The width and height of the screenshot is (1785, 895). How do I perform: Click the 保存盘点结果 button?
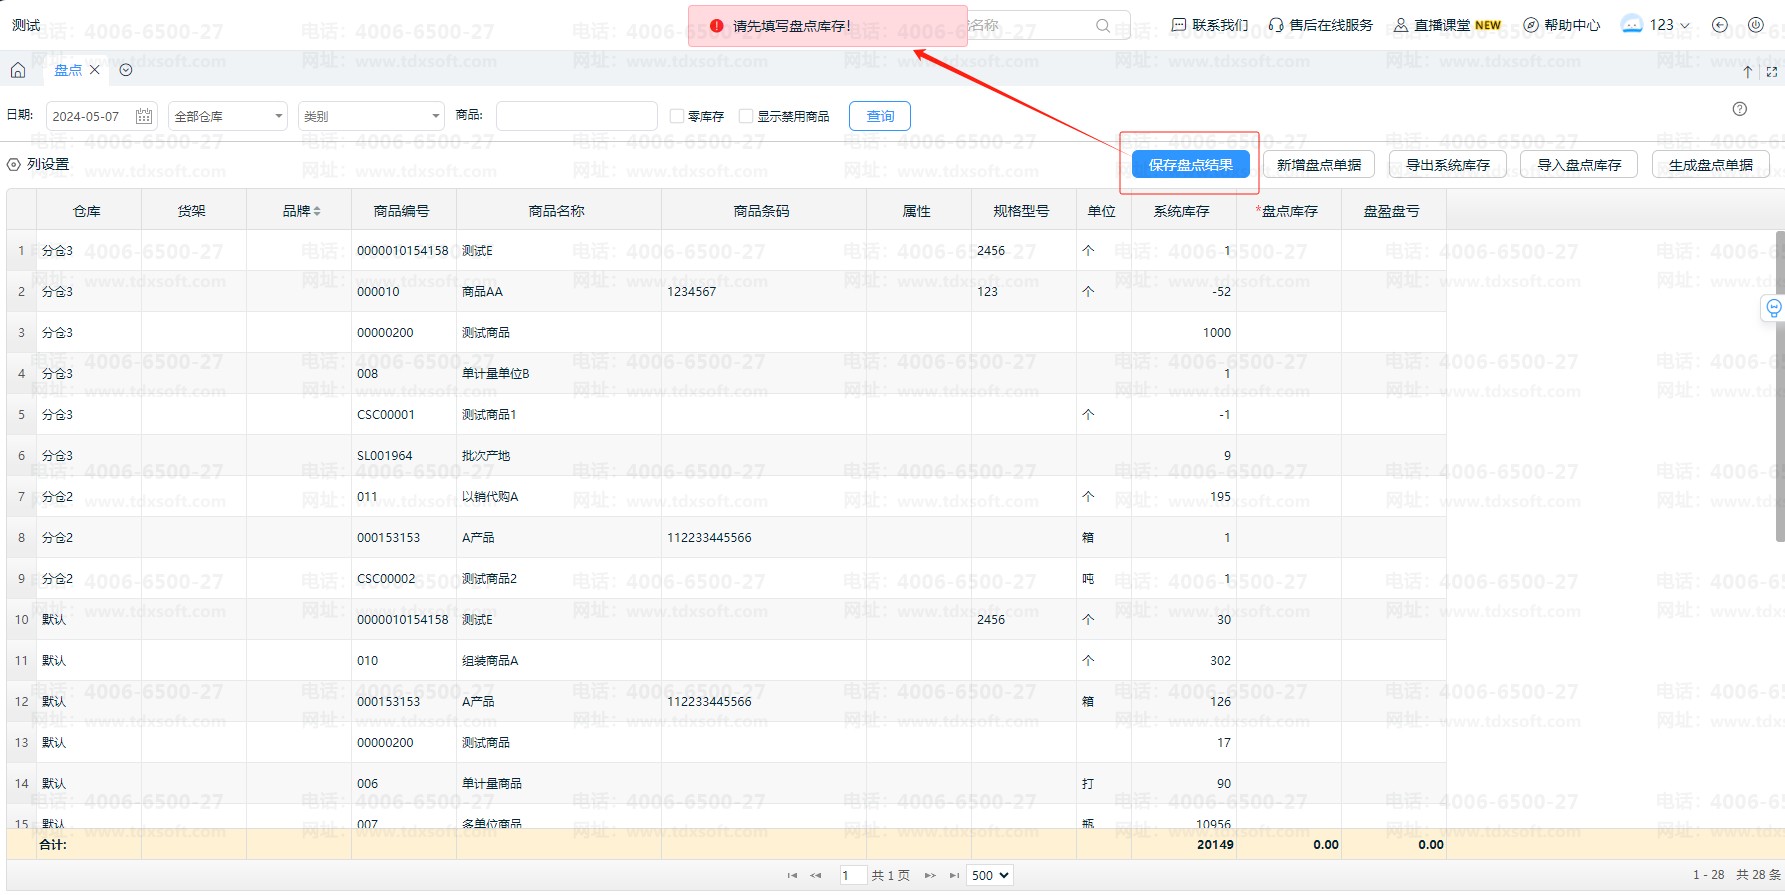pos(1190,165)
